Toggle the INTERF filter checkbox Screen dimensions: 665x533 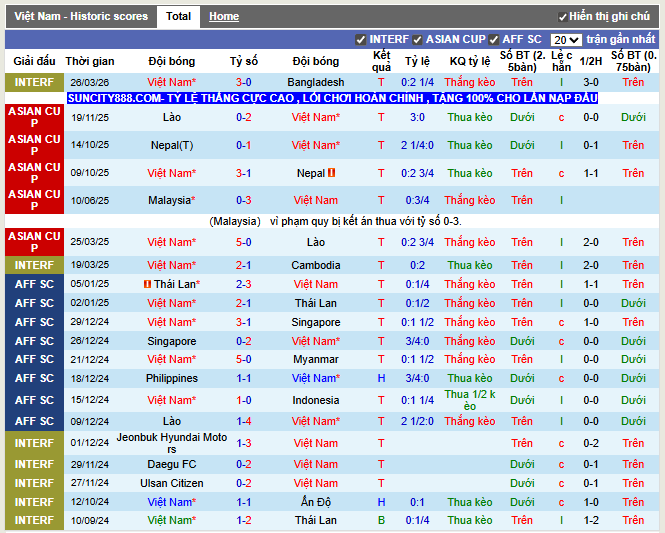361,40
